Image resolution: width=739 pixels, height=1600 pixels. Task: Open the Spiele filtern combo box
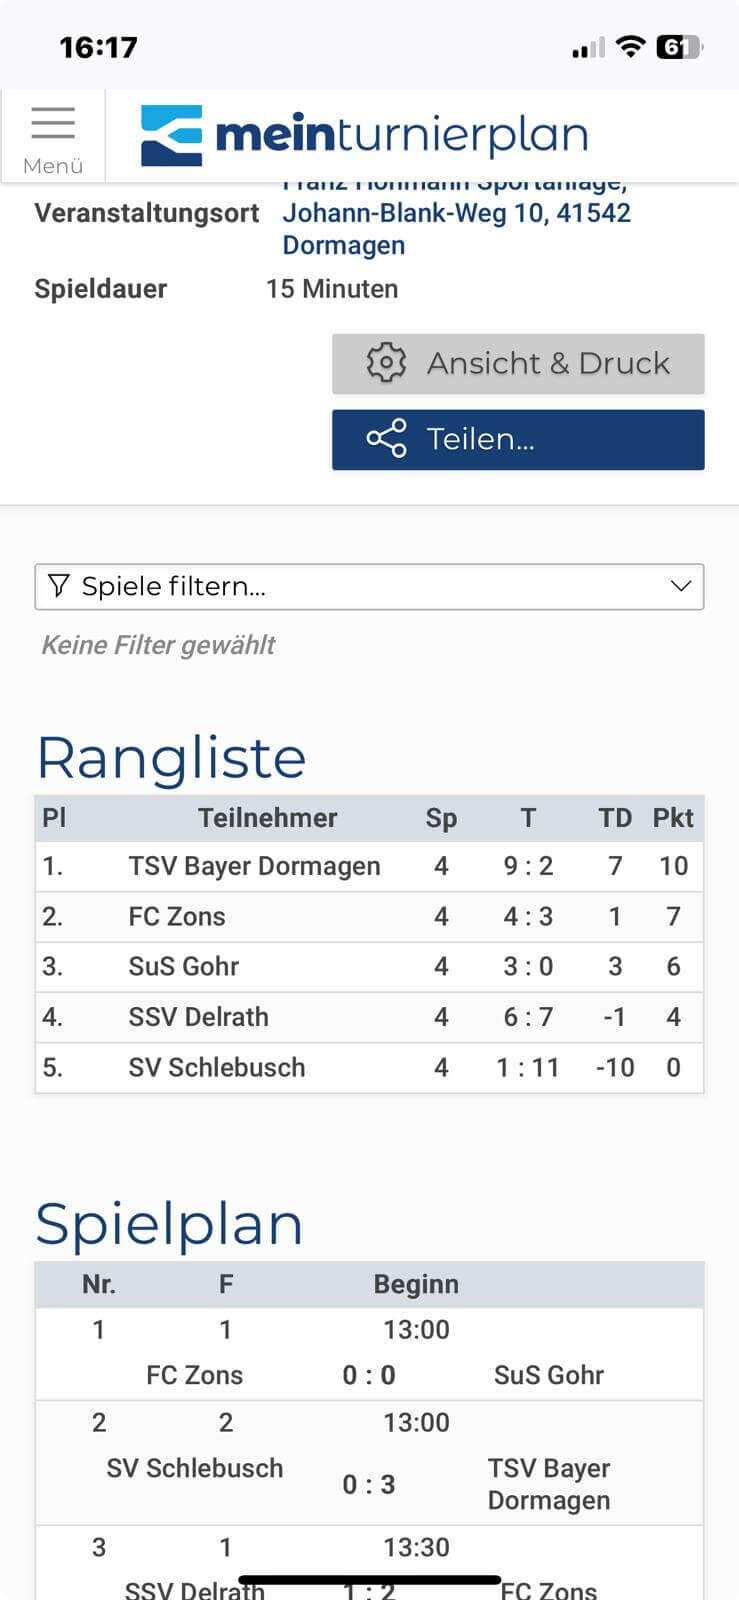coord(369,587)
